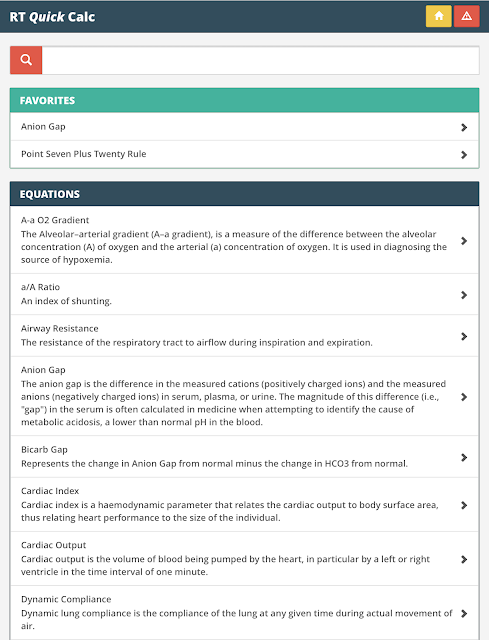Click the Bicarb Gap chevron arrow
Image resolution: width=489 pixels, height=640 pixels.
(464, 458)
